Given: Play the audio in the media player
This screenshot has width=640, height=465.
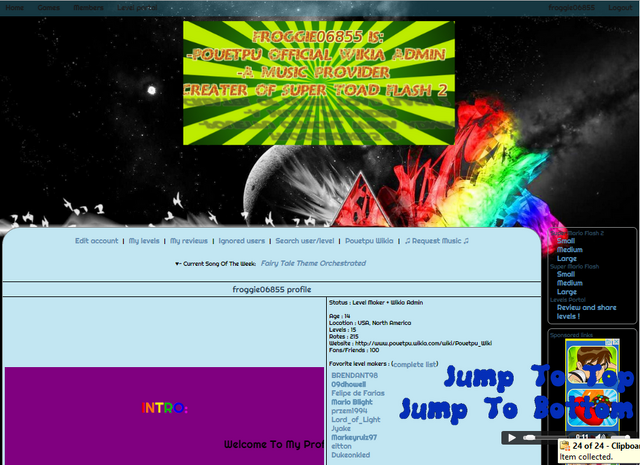Looking at the screenshot, I should tap(511, 438).
